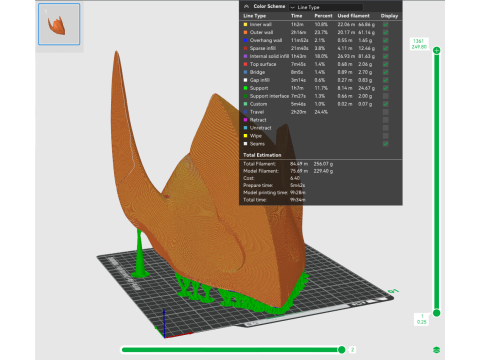The width and height of the screenshot is (480, 360).
Task: Click the Percent column header
Action: (323, 16)
